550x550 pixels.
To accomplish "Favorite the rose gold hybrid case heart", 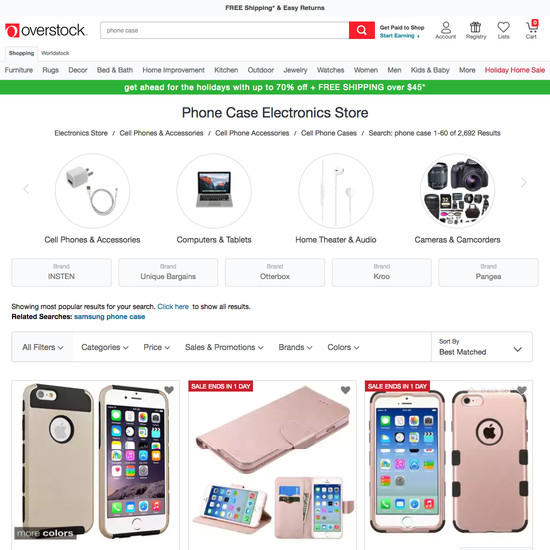I will (x=522, y=390).
